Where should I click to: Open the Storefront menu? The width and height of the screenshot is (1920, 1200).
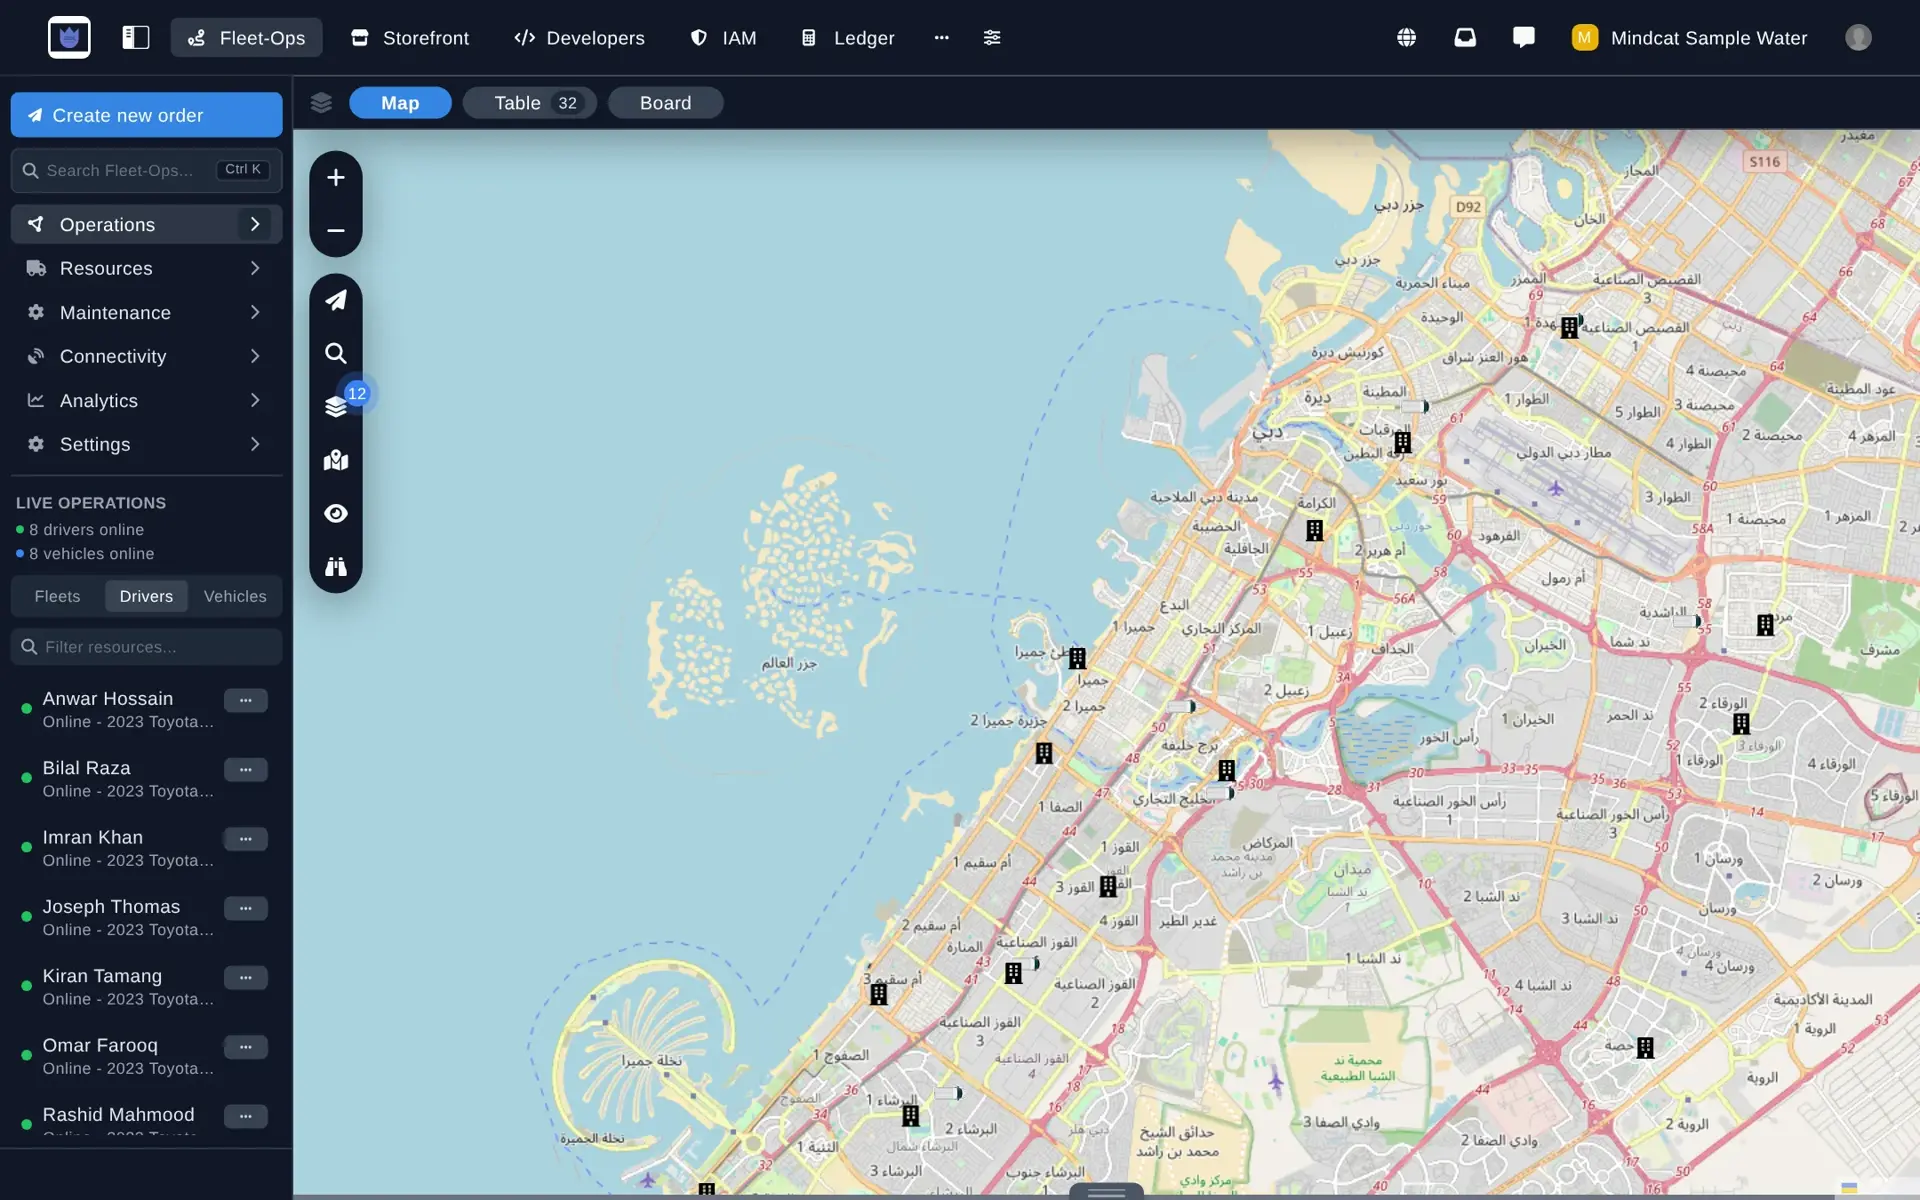tap(410, 38)
